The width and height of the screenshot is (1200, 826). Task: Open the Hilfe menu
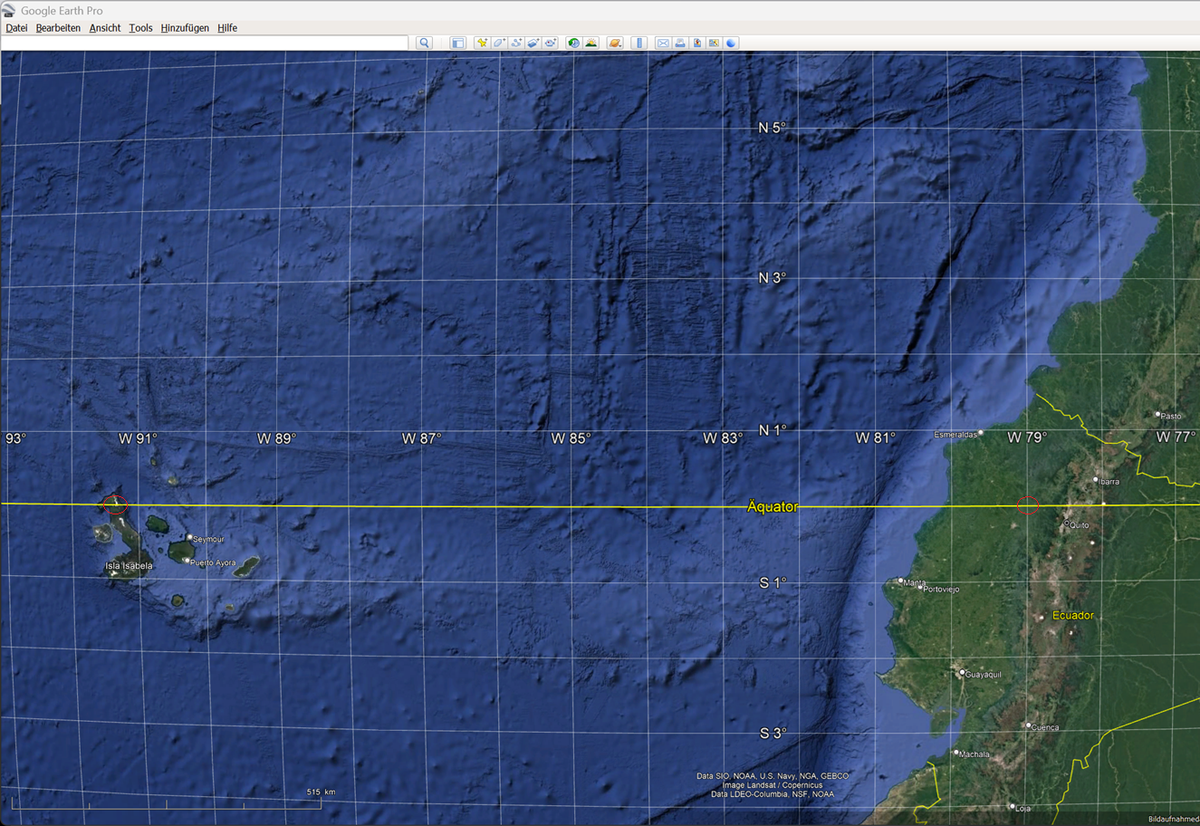227,28
